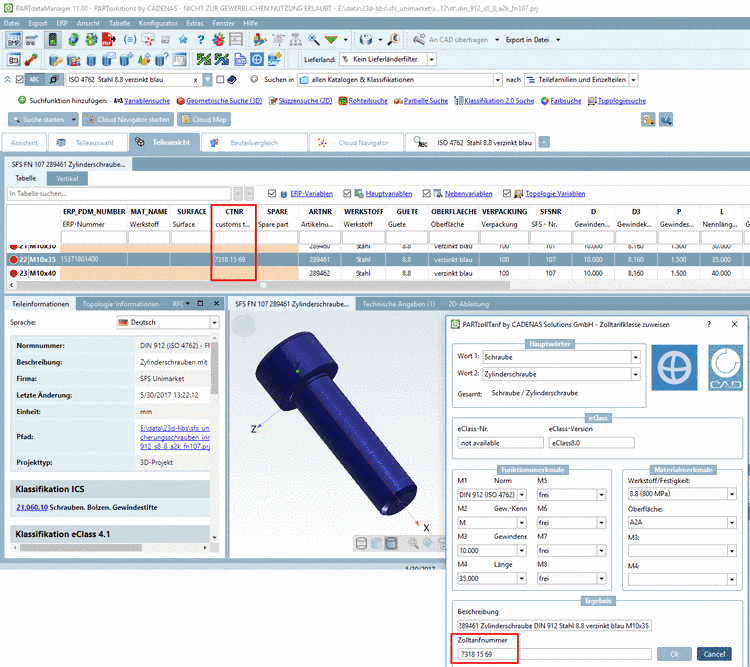This screenshot has height=667, width=750.
Task: Click the magic wand toolbar icon
Action: pyautogui.click(x=313, y=39)
